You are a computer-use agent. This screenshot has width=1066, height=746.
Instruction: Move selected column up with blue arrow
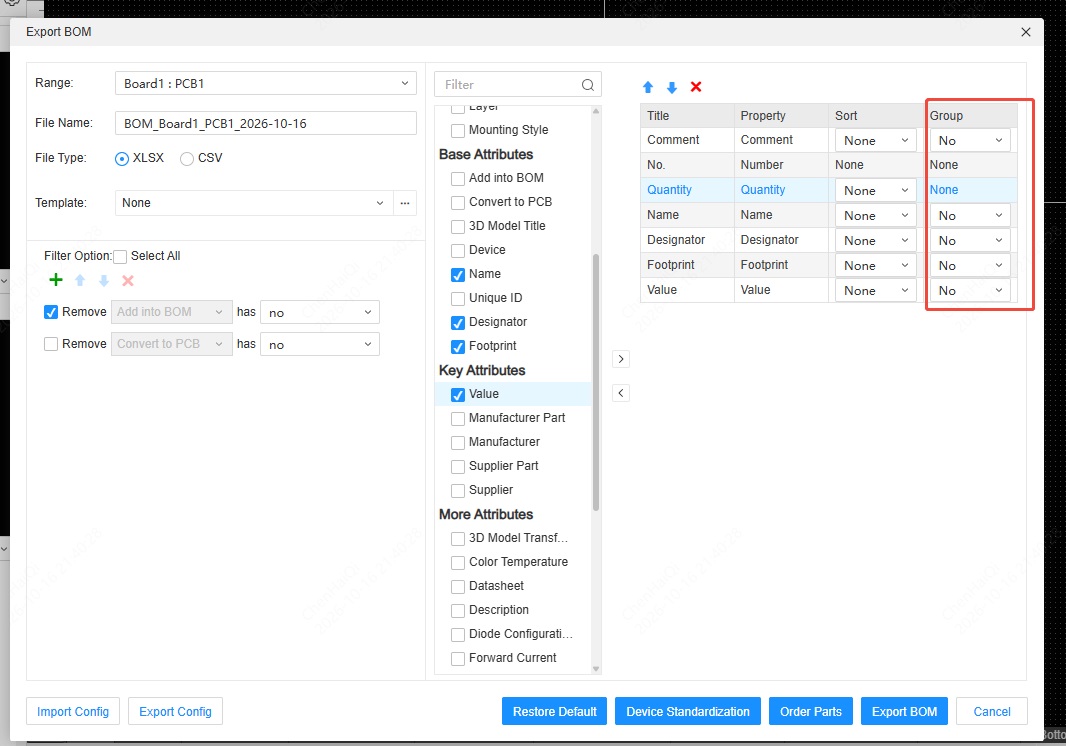pyautogui.click(x=648, y=87)
